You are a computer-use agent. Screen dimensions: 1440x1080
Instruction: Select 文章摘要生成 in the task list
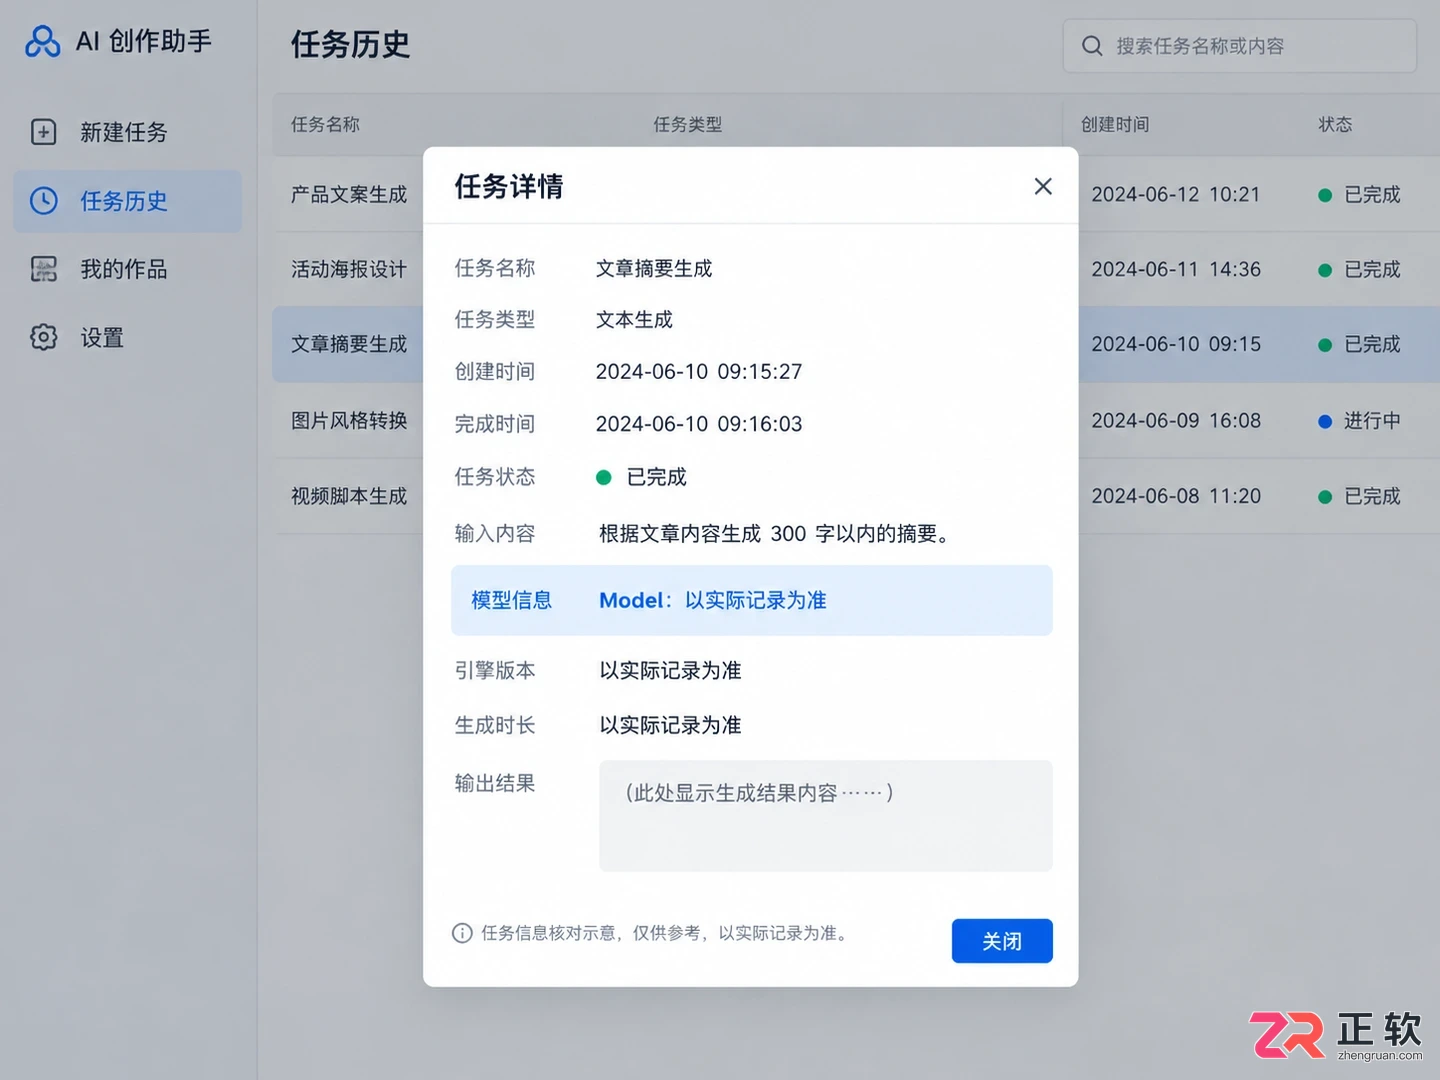point(349,344)
